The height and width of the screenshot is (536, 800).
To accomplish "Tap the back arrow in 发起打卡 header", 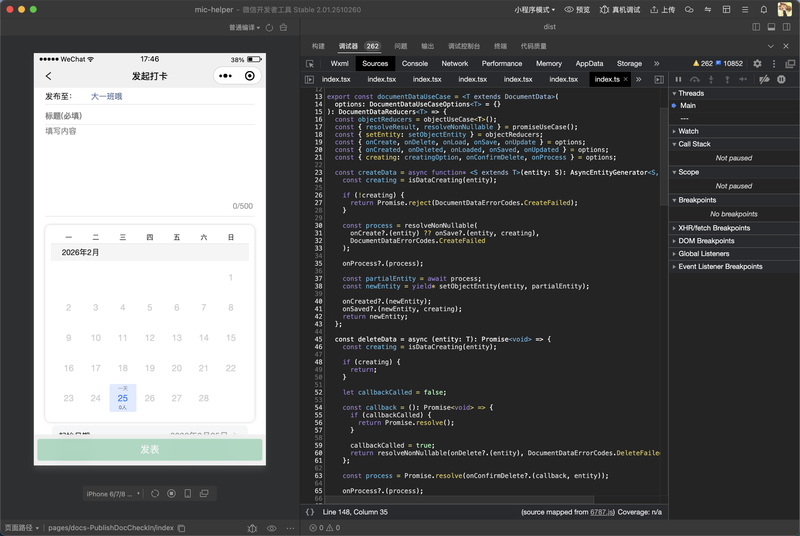I will (49, 76).
